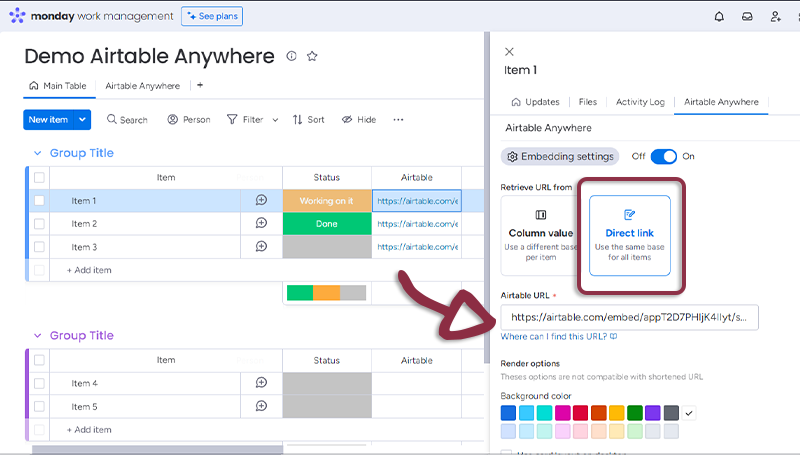This screenshot has width=800, height=456.
Task: Open the inbox tray icon
Action: (x=747, y=16)
